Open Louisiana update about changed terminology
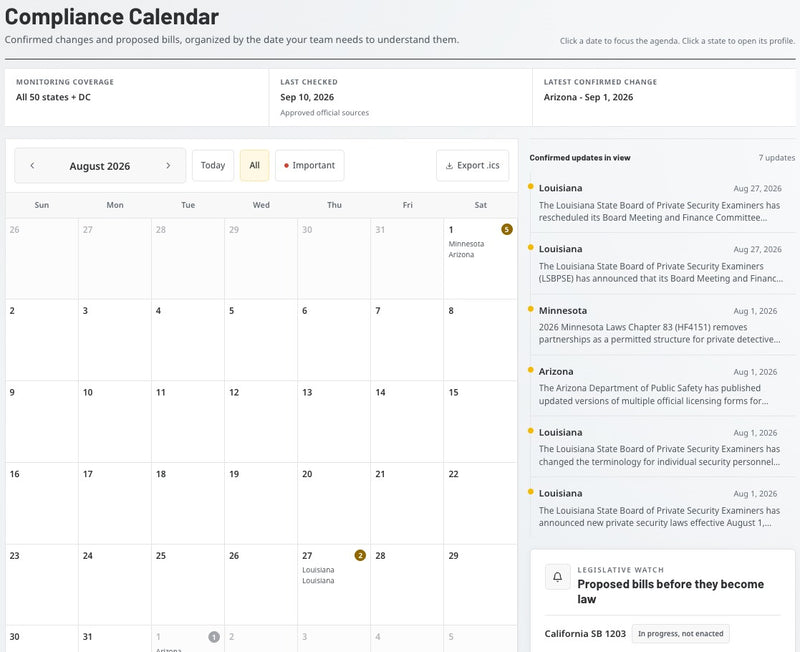Screen dimensions: 800x652 tap(662, 447)
